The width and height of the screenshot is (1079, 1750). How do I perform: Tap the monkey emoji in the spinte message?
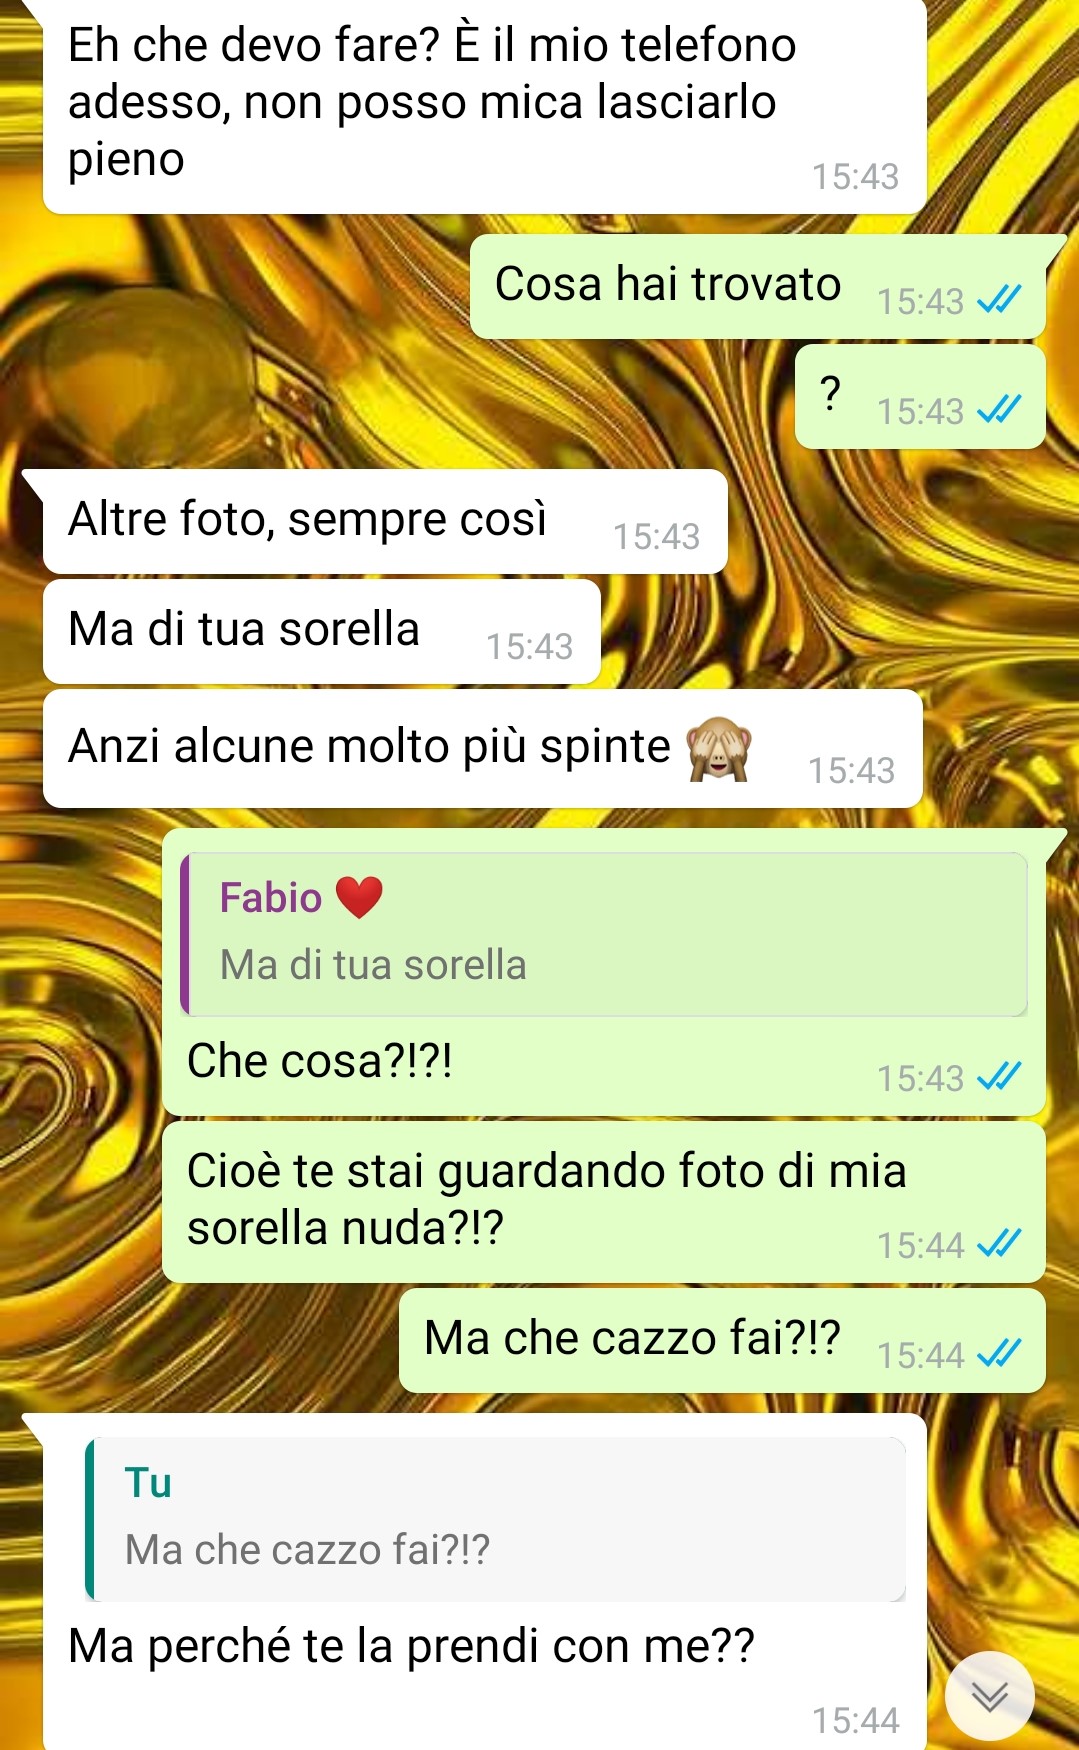(x=717, y=748)
